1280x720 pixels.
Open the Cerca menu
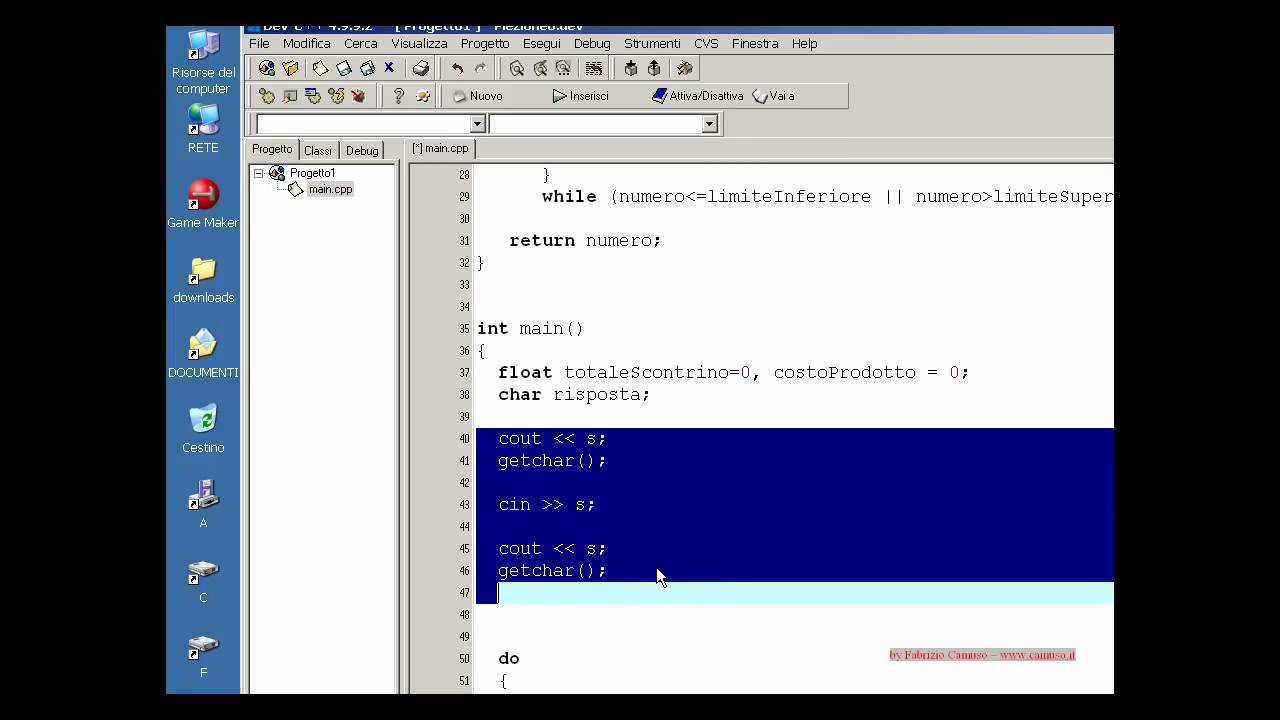tap(360, 43)
